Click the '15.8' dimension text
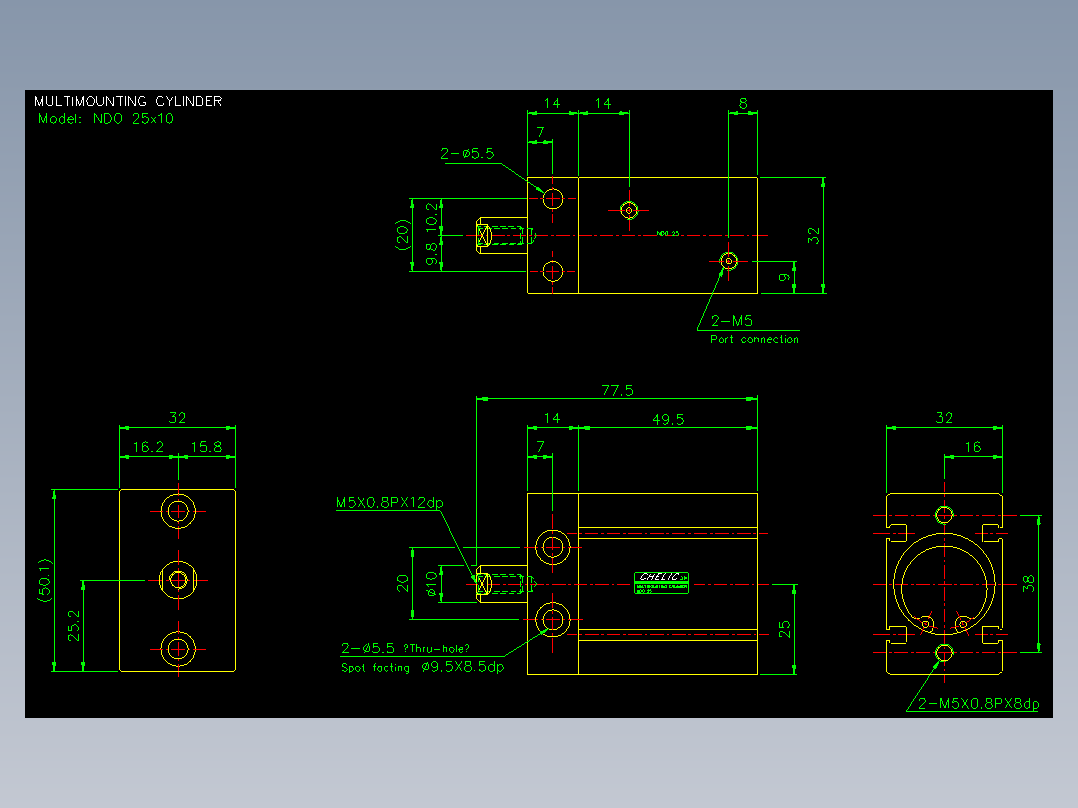The width and height of the screenshot is (1078, 808). pyautogui.click(x=206, y=447)
